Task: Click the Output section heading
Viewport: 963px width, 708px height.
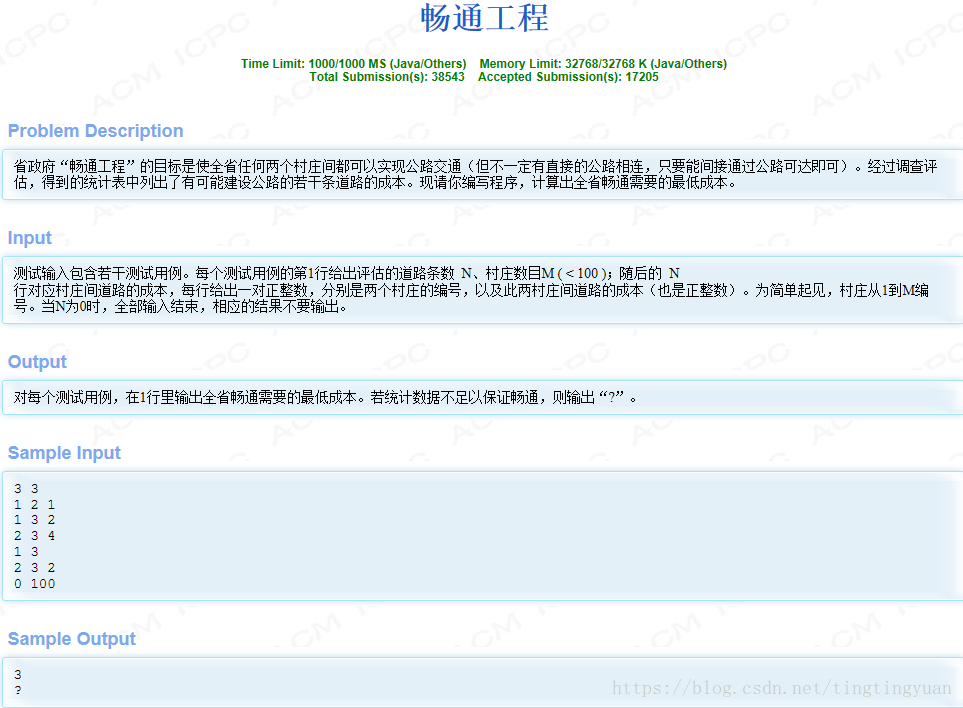Action: point(37,362)
